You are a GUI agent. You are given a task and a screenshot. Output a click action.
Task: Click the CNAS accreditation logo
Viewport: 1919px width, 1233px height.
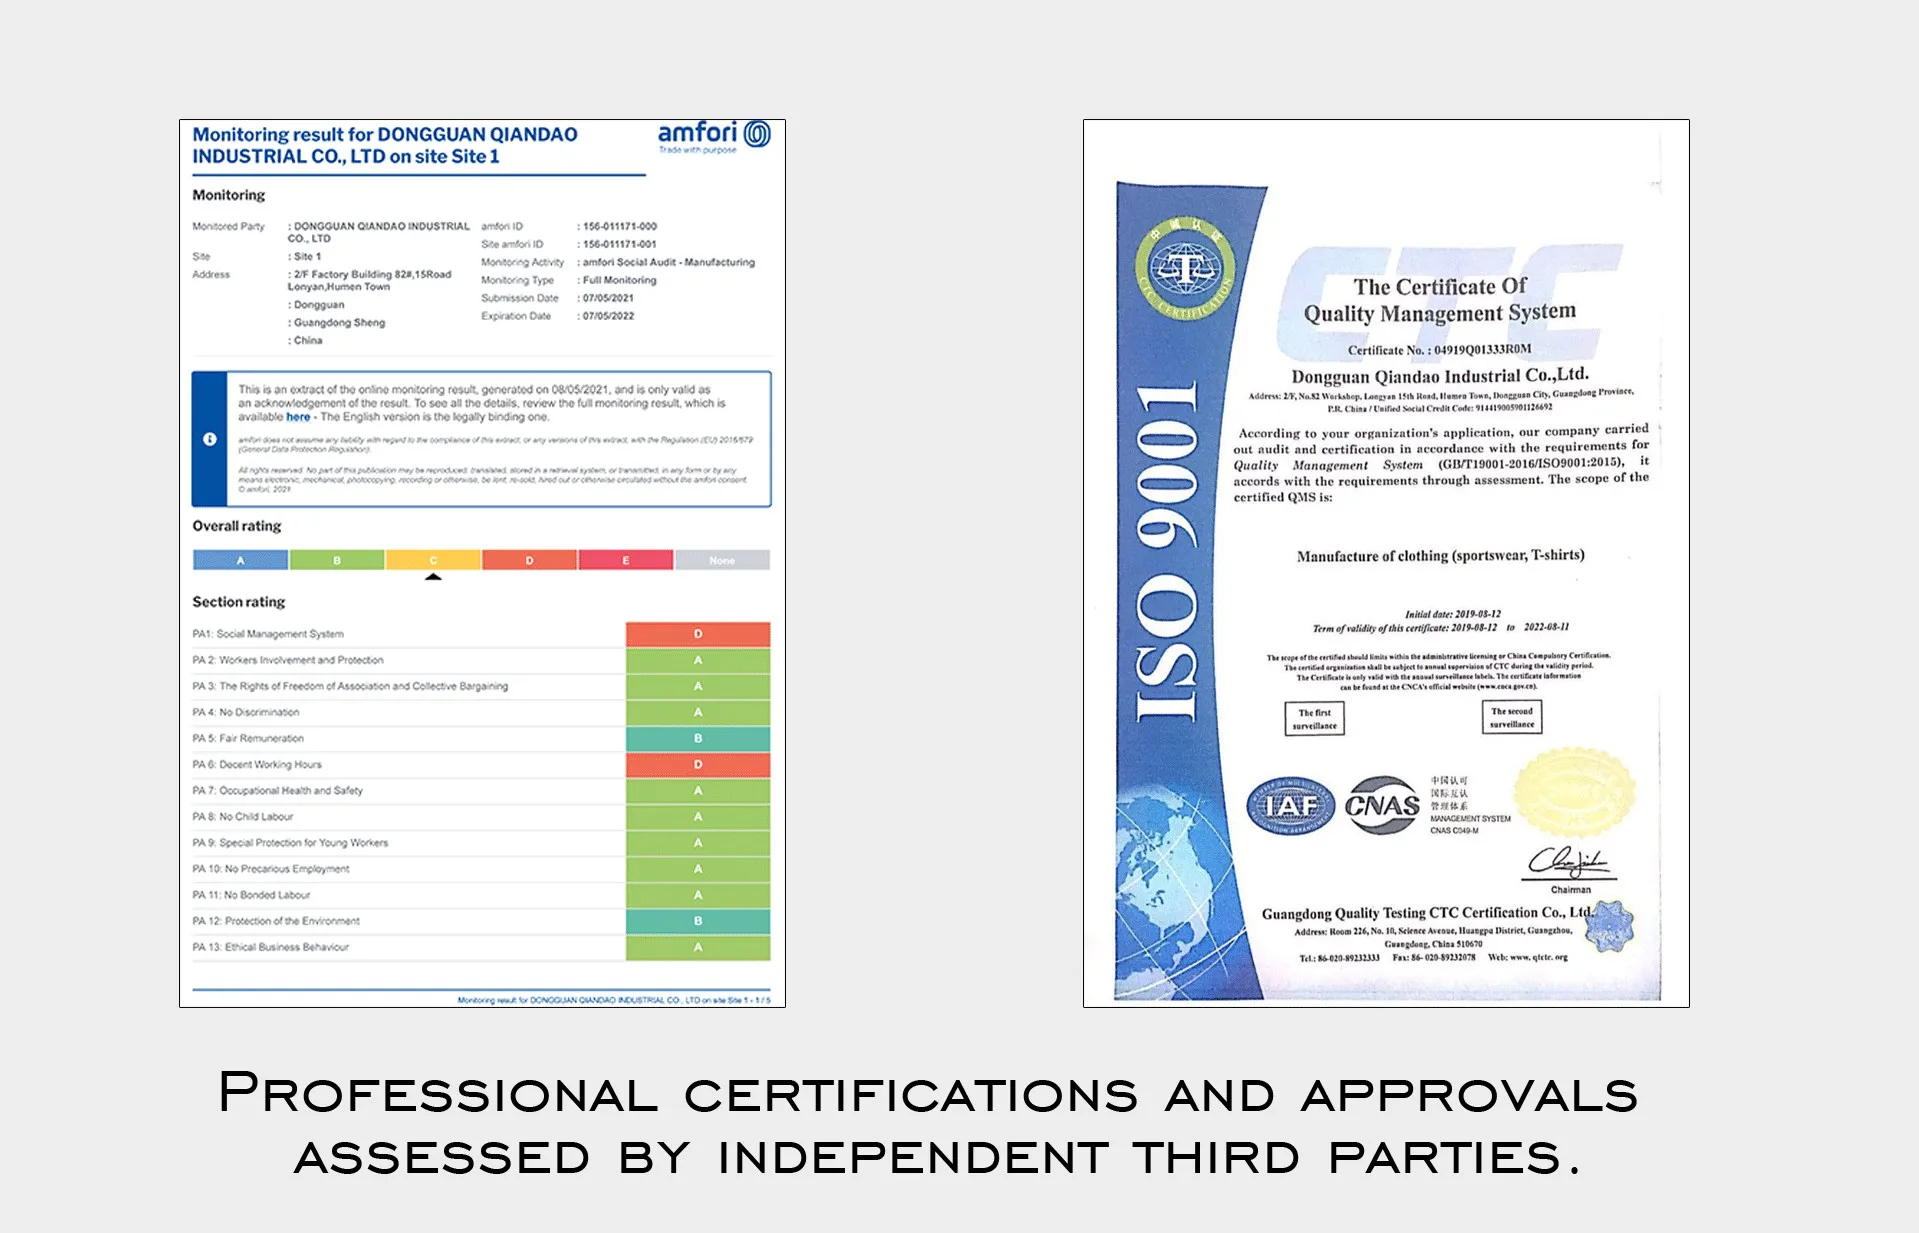pos(1383,805)
